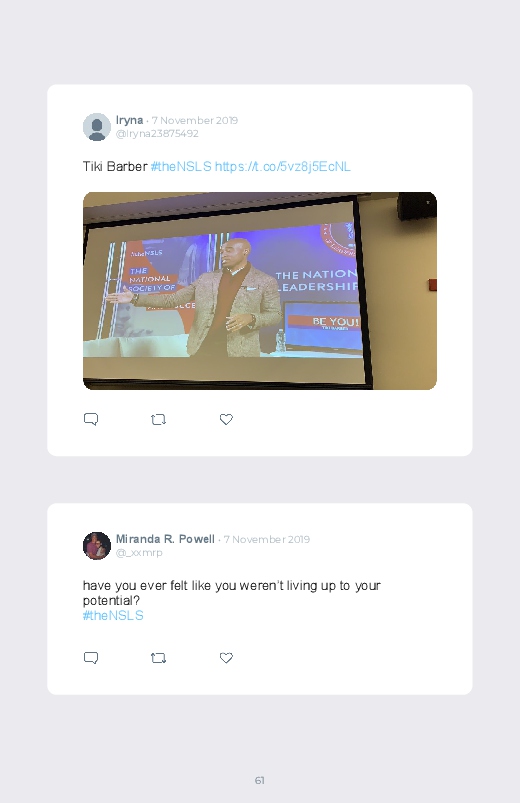520x803 pixels.
Task: Select the tweet text about living up to potential
Action: point(232,593)
